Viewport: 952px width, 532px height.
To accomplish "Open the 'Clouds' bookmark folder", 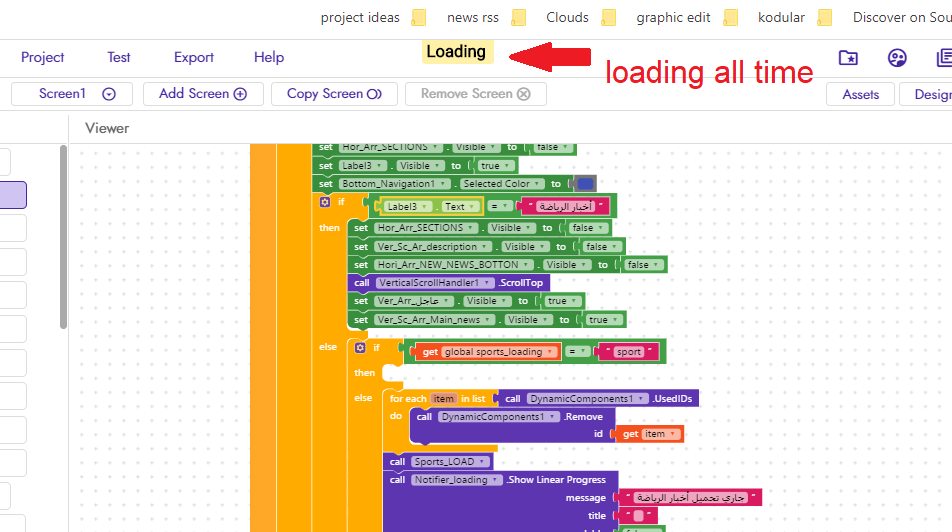I will (x=580, y=18).
